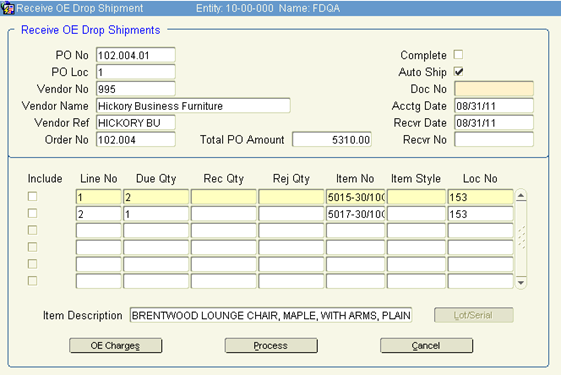Focus the PO Loc field
This screenshot has width=561, height=375.
[136, 72]
